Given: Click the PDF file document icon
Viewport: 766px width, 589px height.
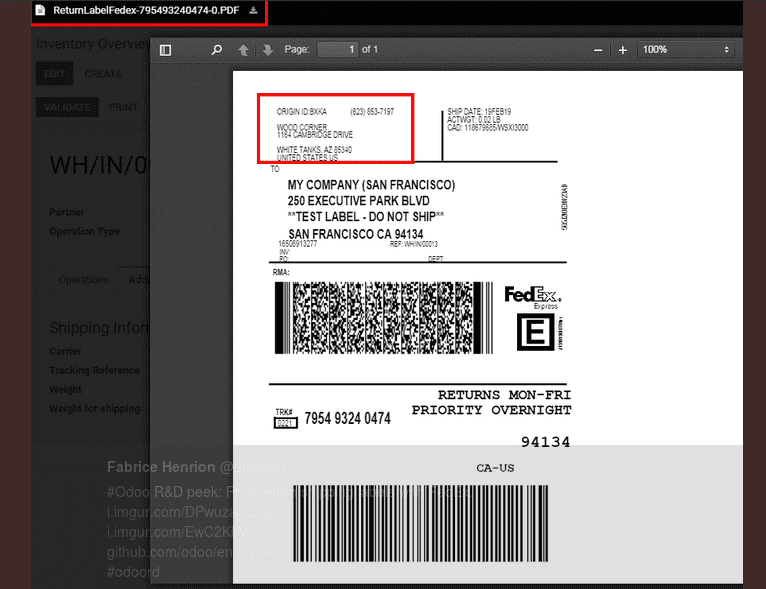Looking at the screenshot, I should 41,10.
